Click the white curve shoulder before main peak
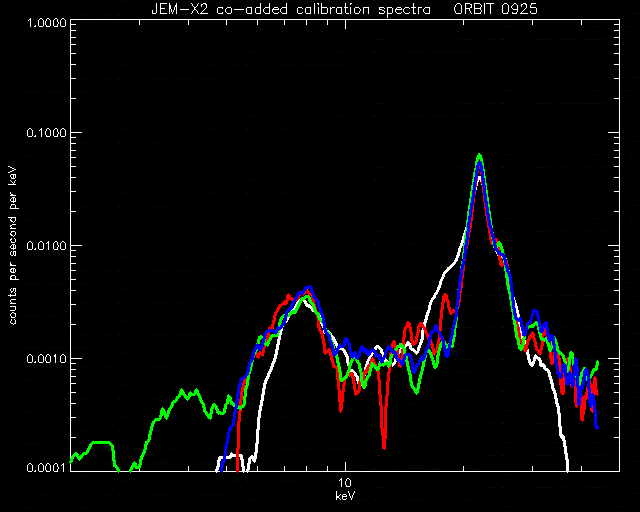Viewport: 640px width, 512px height. [x=447, y=267]
